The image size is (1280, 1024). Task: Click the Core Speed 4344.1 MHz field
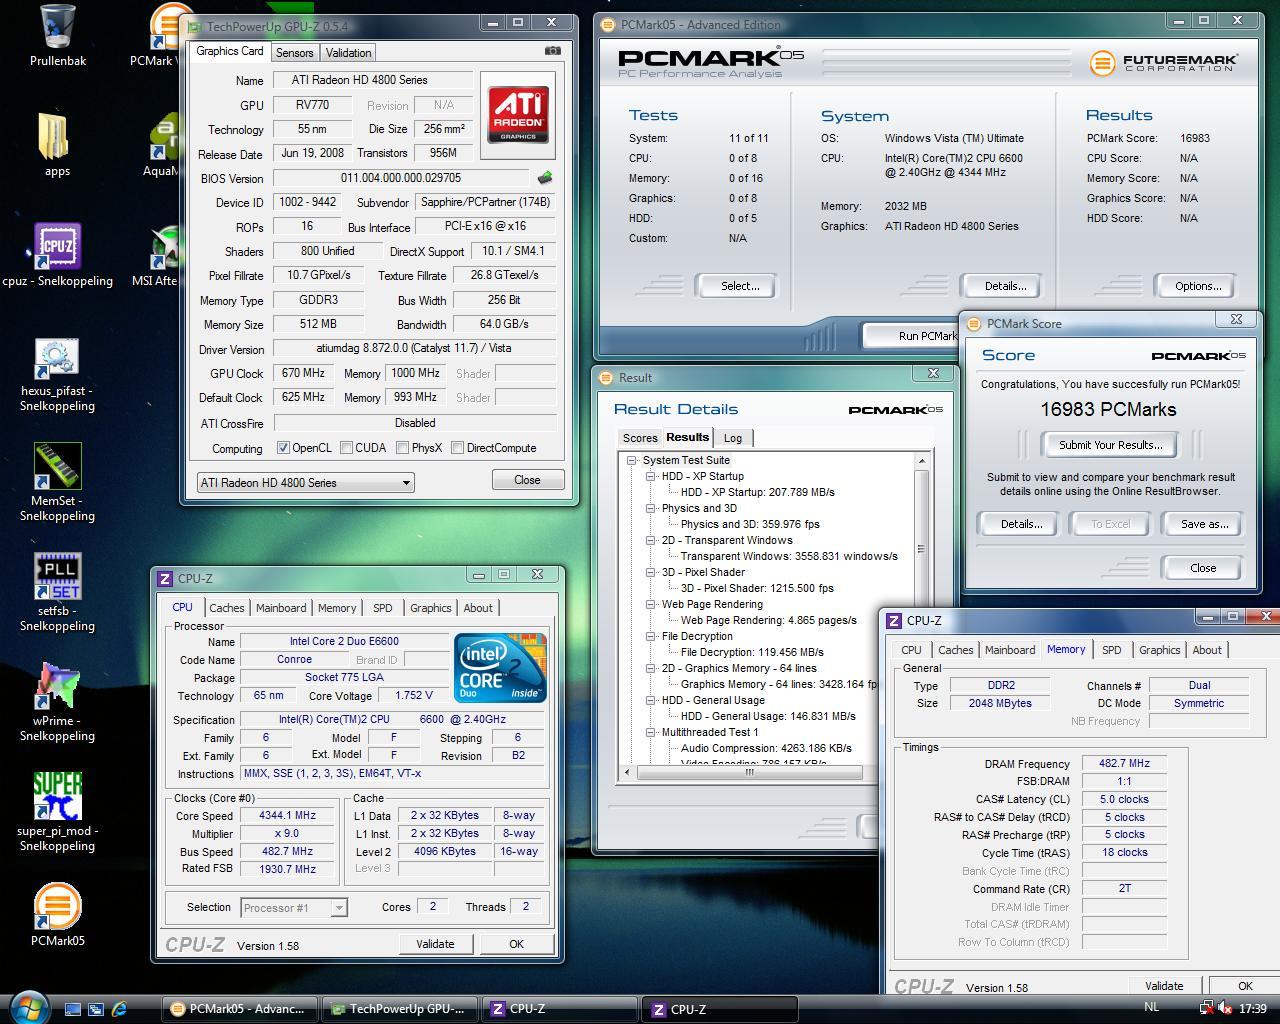pos(286,816)
